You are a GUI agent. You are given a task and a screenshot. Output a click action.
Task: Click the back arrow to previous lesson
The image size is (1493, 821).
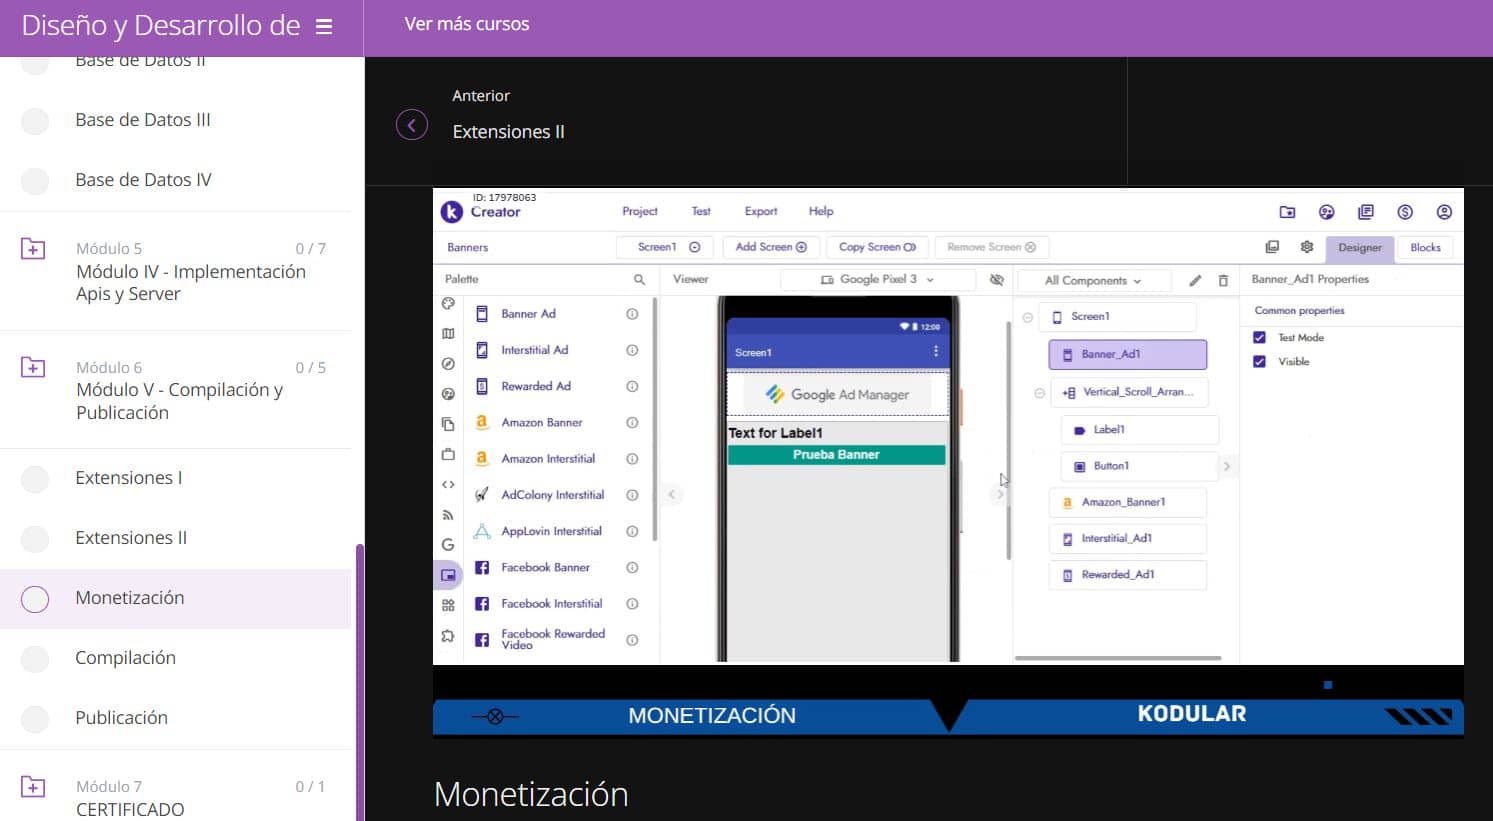point(411,125)
